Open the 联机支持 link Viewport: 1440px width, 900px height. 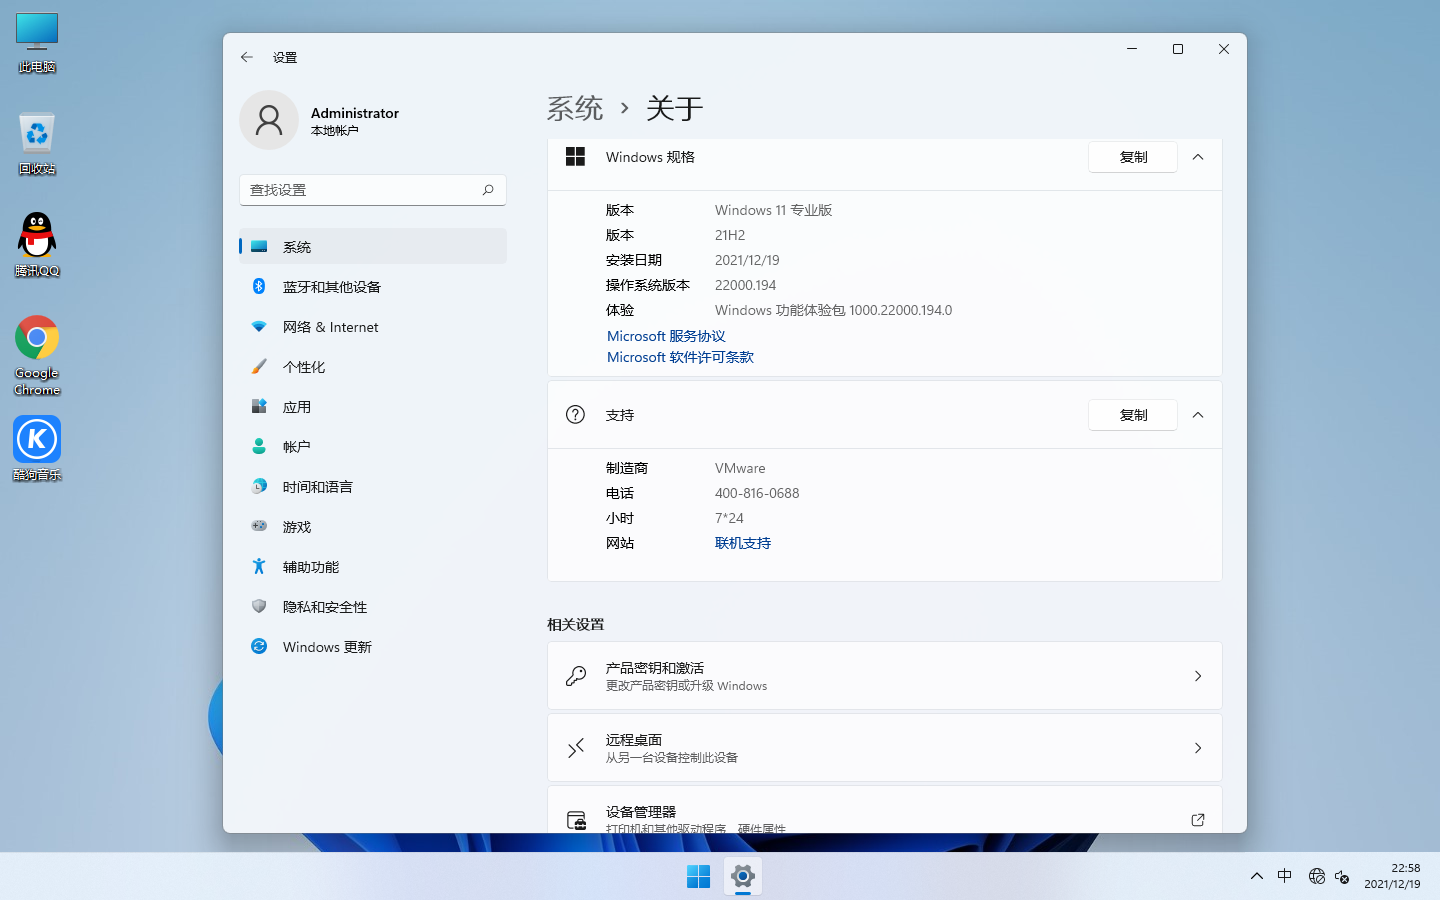tap(743, 543)
